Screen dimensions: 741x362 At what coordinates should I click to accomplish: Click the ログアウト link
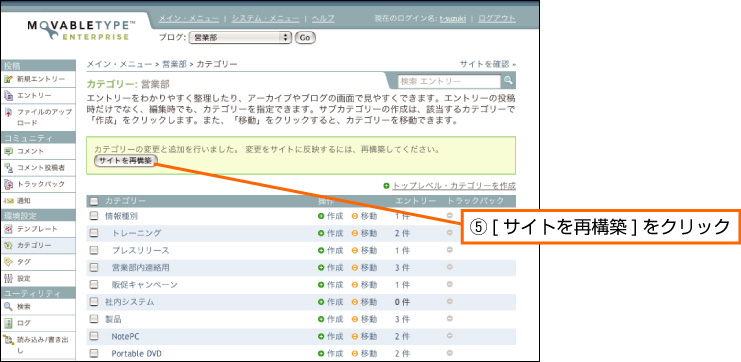[497, 18]
